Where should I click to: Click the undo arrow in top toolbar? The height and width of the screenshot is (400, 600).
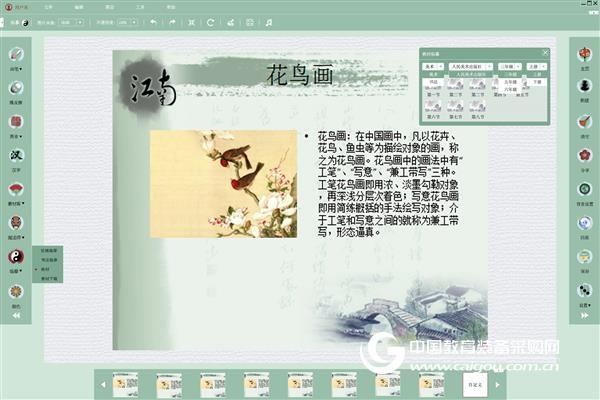153,23
